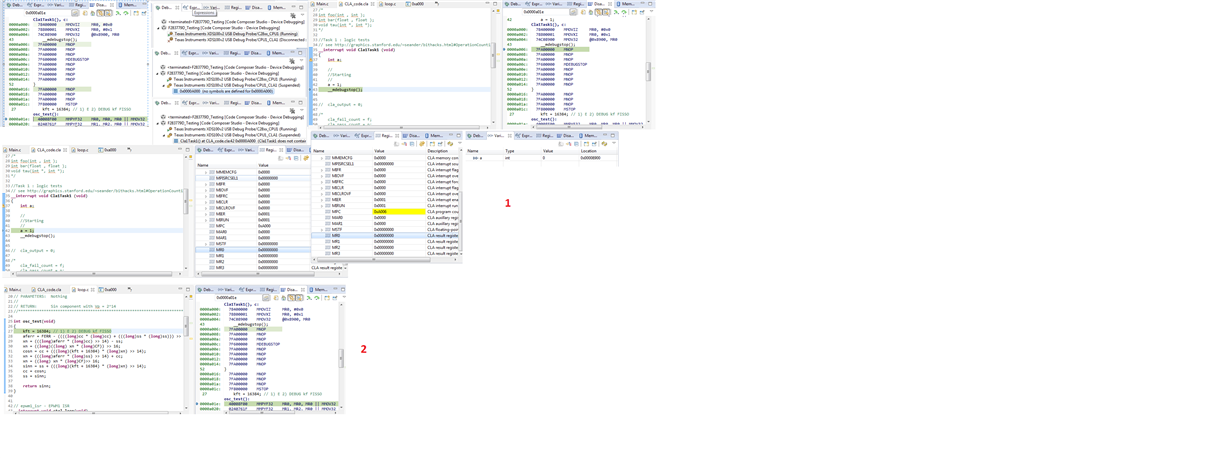Click the first toolbar icon in Variables view
Viewport: 1230px width, 458px height.
pyautogui.click(x=561, y=144)
